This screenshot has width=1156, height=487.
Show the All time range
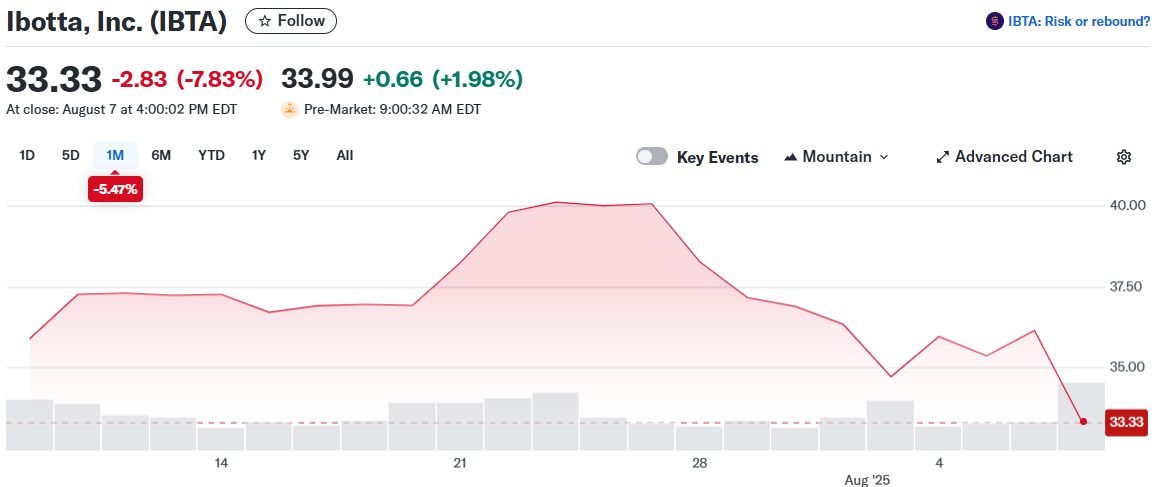(344, 155)
